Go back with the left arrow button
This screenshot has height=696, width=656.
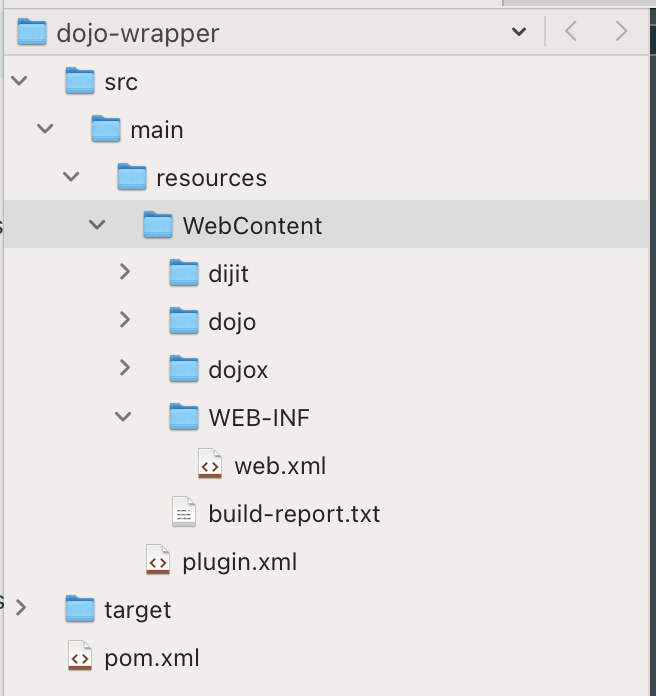click(571, 33)
